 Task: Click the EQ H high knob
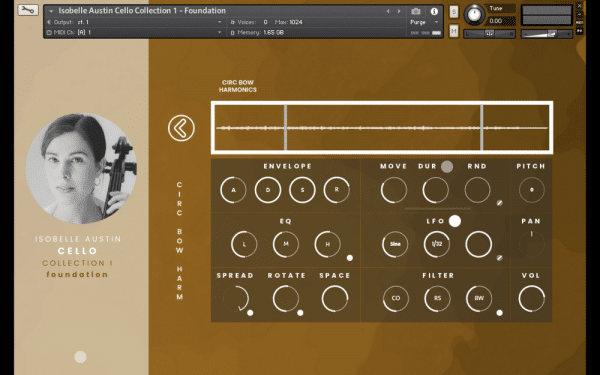[x=328, y=244]
